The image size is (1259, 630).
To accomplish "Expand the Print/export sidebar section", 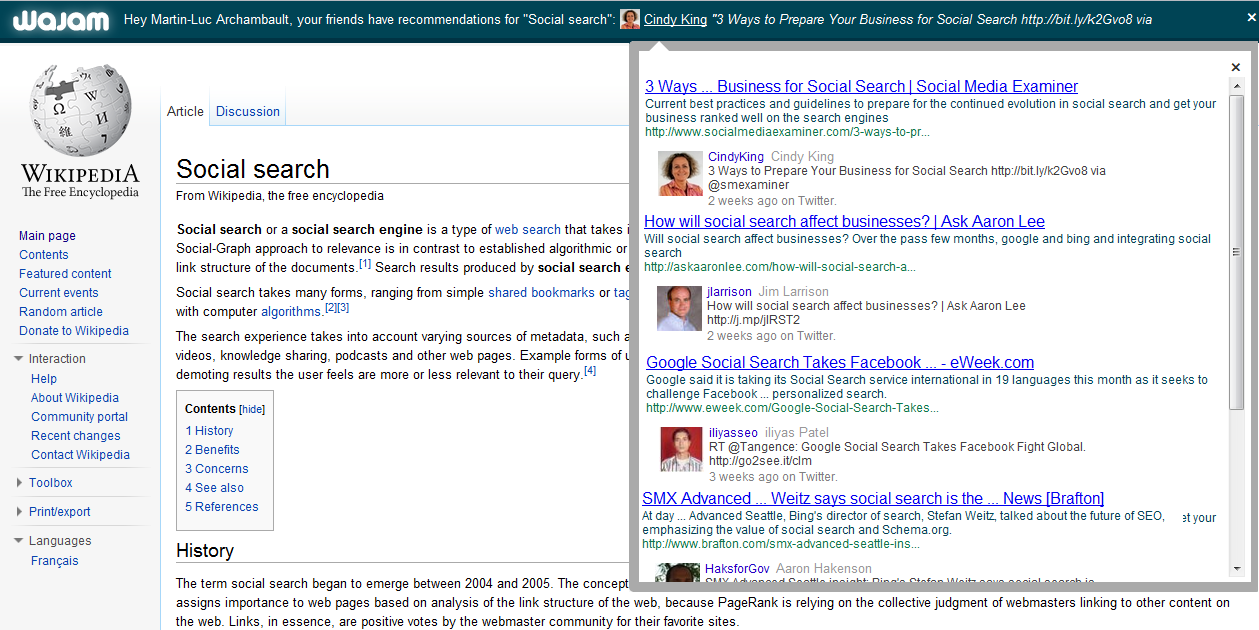I will tap(19, 512).
